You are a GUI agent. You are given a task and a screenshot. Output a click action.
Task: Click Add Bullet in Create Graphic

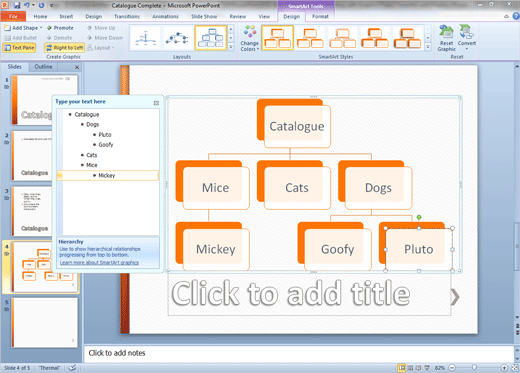pos(20,38)
